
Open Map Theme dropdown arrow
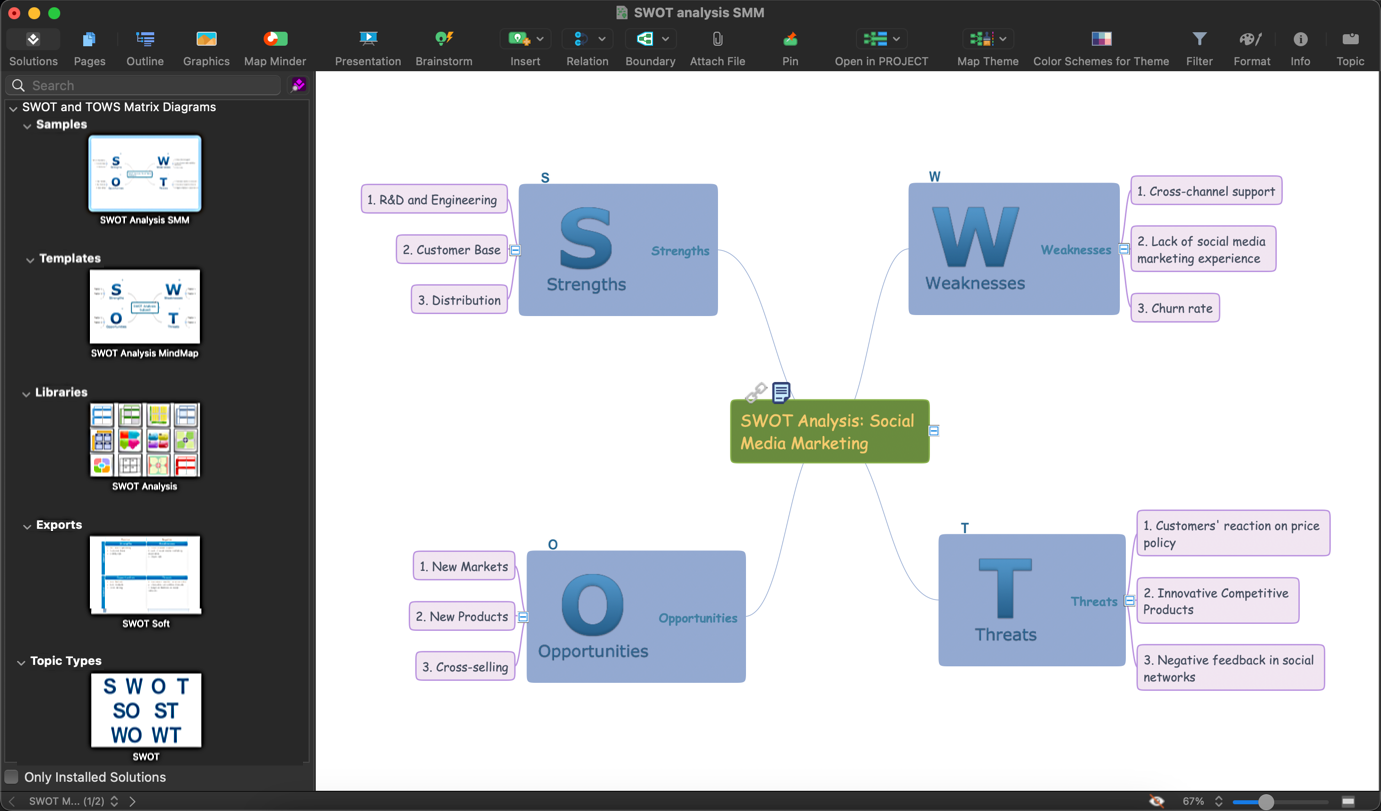[1002, 39]
